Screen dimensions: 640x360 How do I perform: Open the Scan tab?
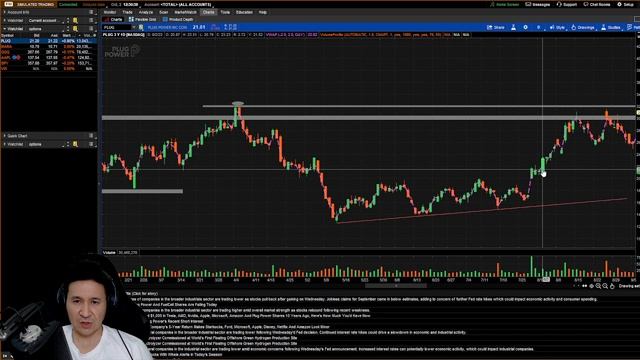(x=164, y=12)
